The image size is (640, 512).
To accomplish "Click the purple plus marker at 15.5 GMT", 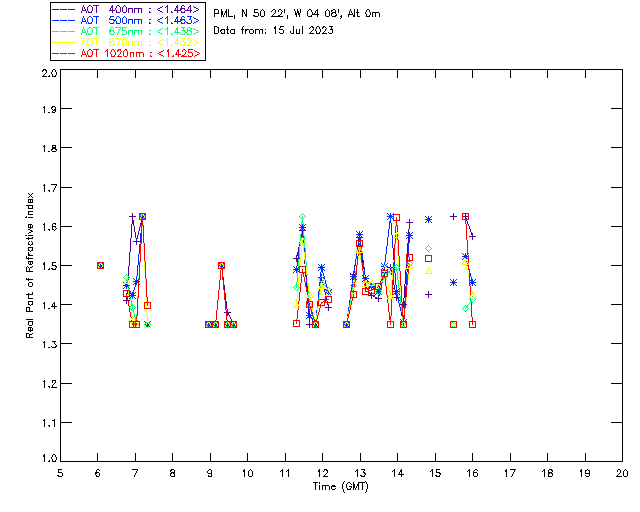I will 453,216.
